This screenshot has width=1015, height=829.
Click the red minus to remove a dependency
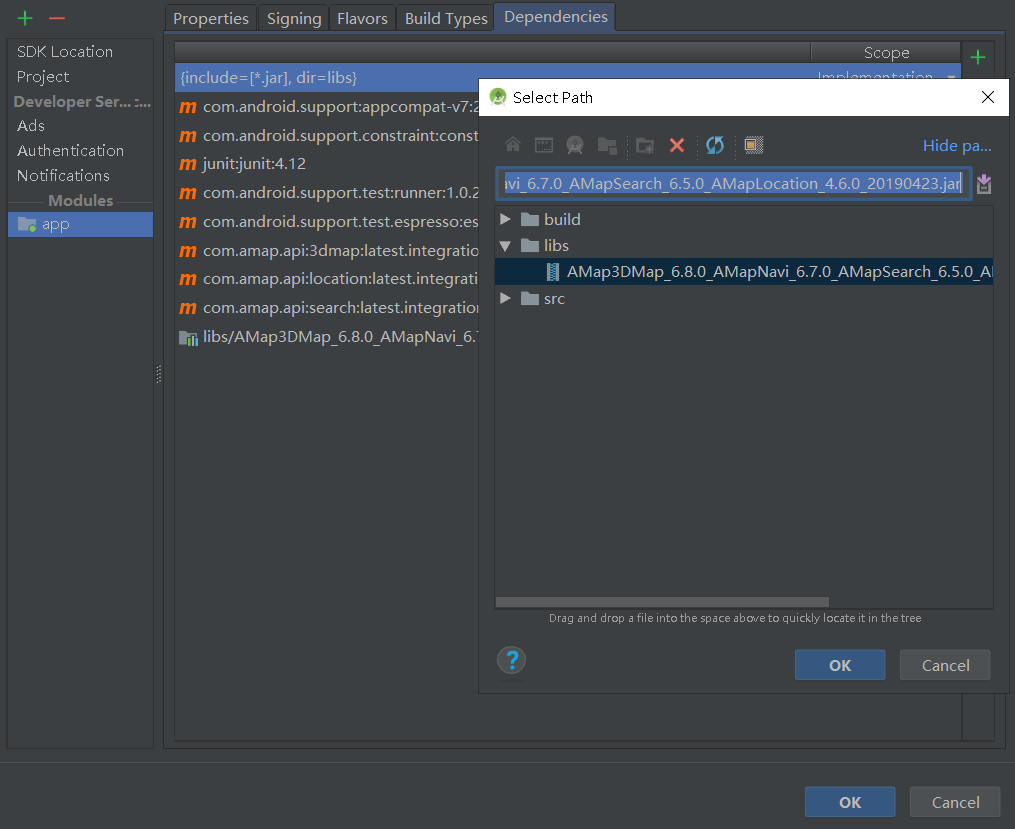point(57,17)
